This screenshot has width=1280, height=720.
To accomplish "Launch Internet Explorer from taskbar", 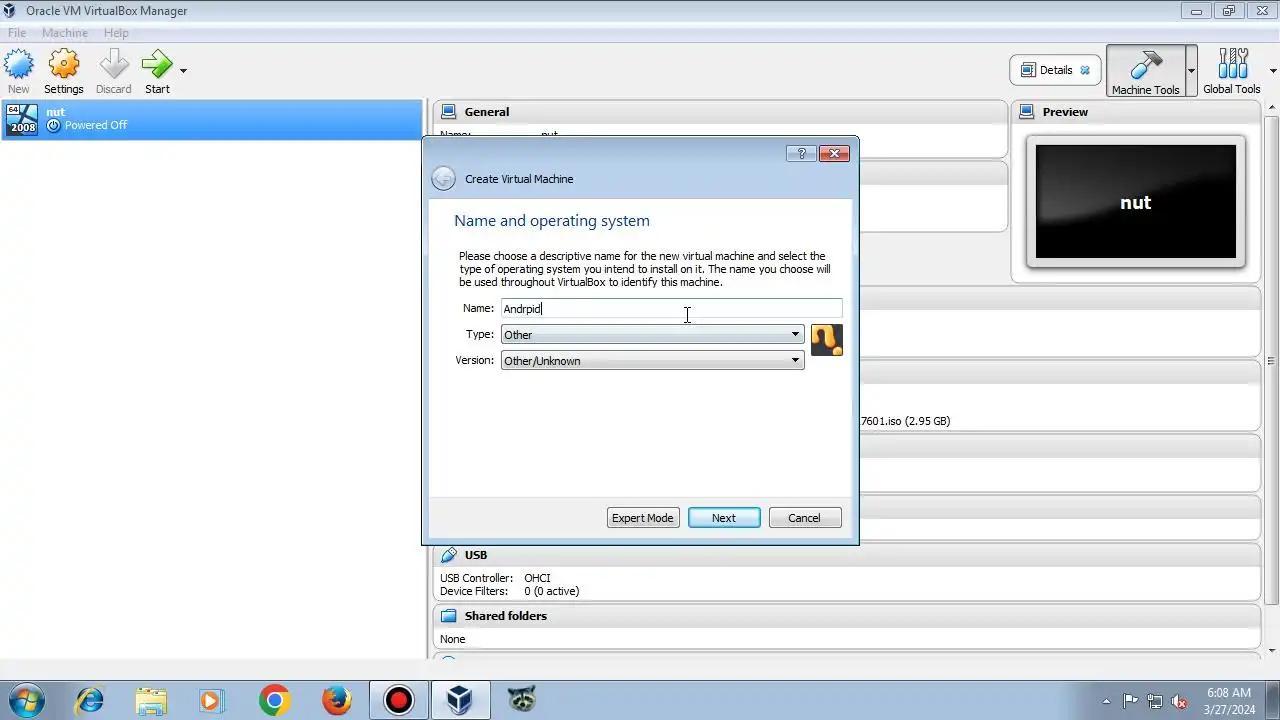I will click(89, 700).
